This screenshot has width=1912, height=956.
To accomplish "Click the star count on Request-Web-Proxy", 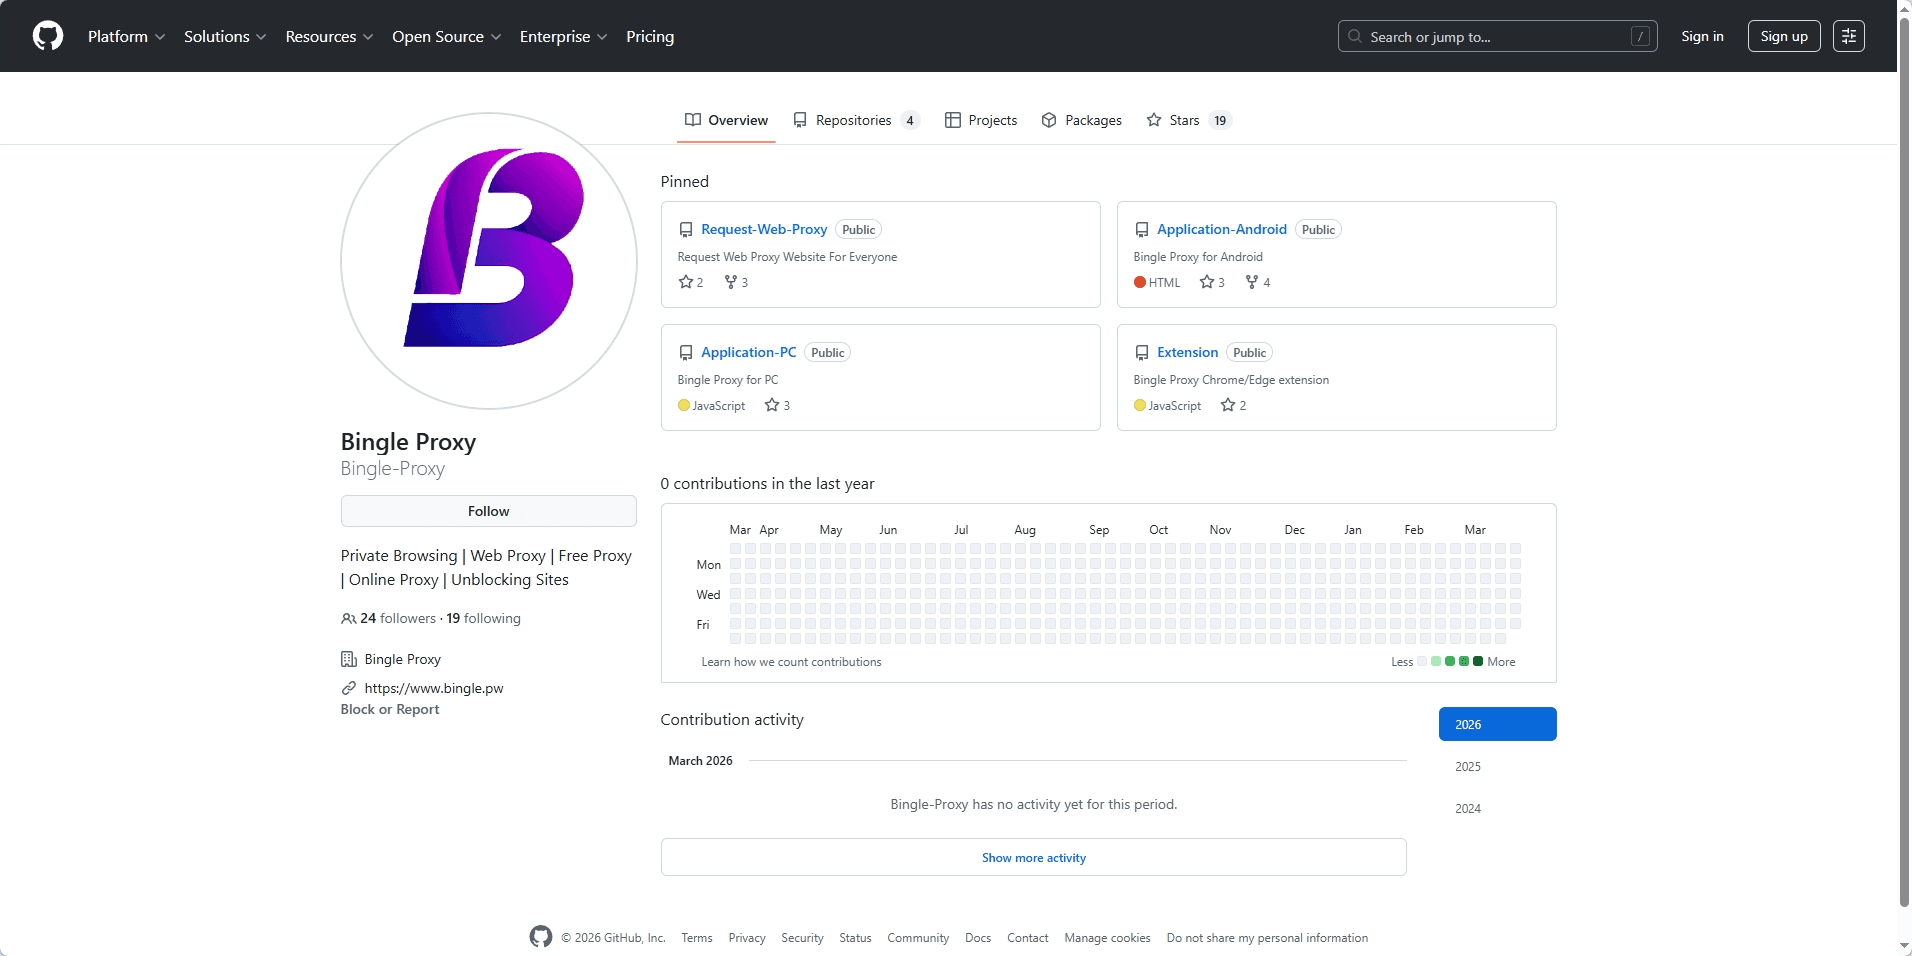I will 691,282.
